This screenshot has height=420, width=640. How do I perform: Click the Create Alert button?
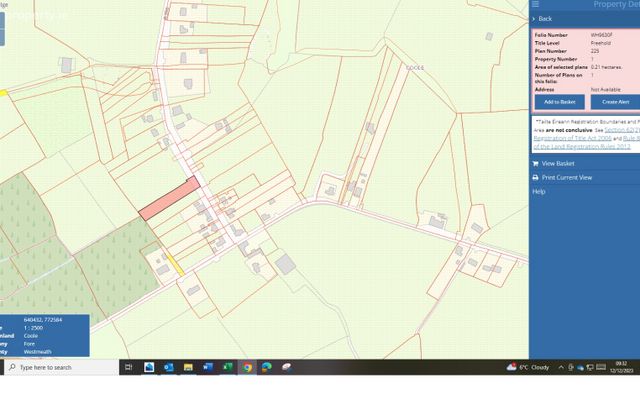[616, 102]
